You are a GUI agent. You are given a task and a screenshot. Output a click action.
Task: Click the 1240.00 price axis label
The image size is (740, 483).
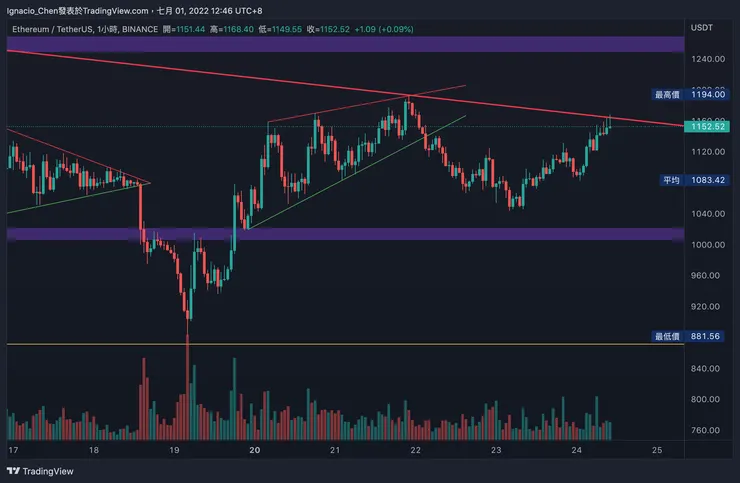click(x=708, y=59)
